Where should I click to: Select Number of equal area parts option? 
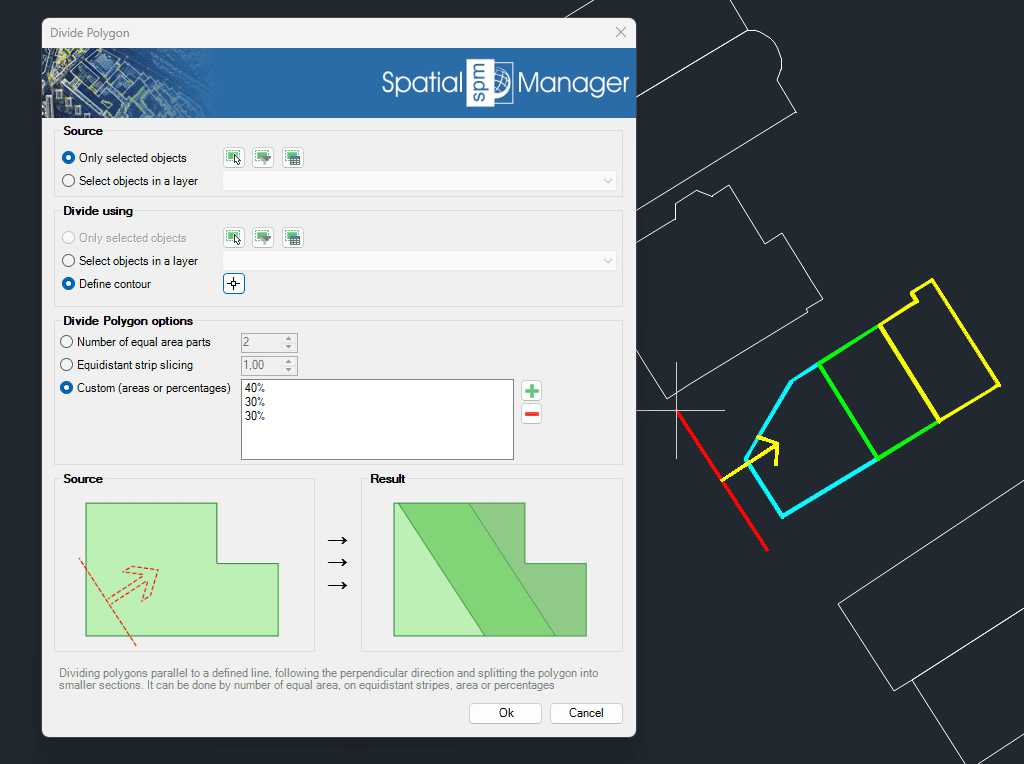pos(135,342)
